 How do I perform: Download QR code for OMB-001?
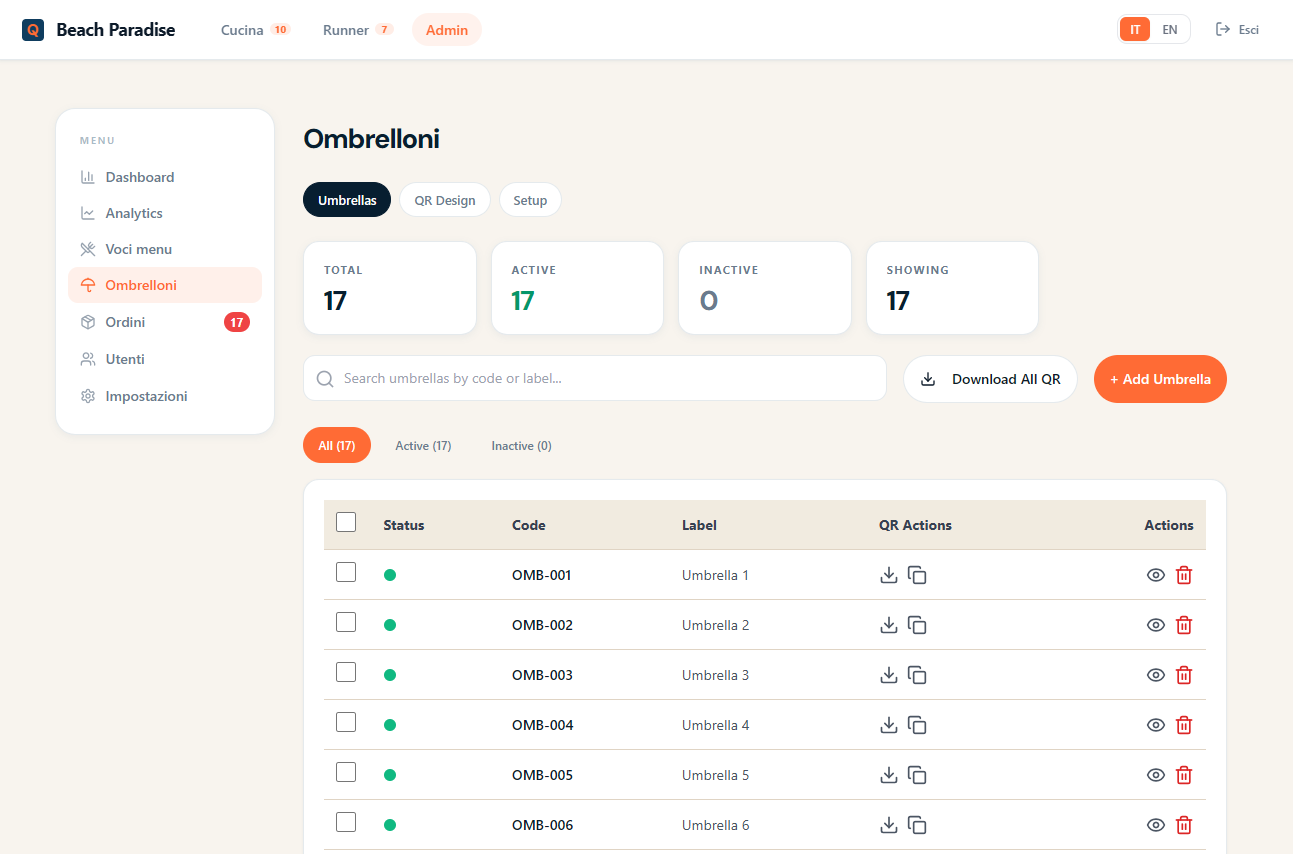click(888, 575)
